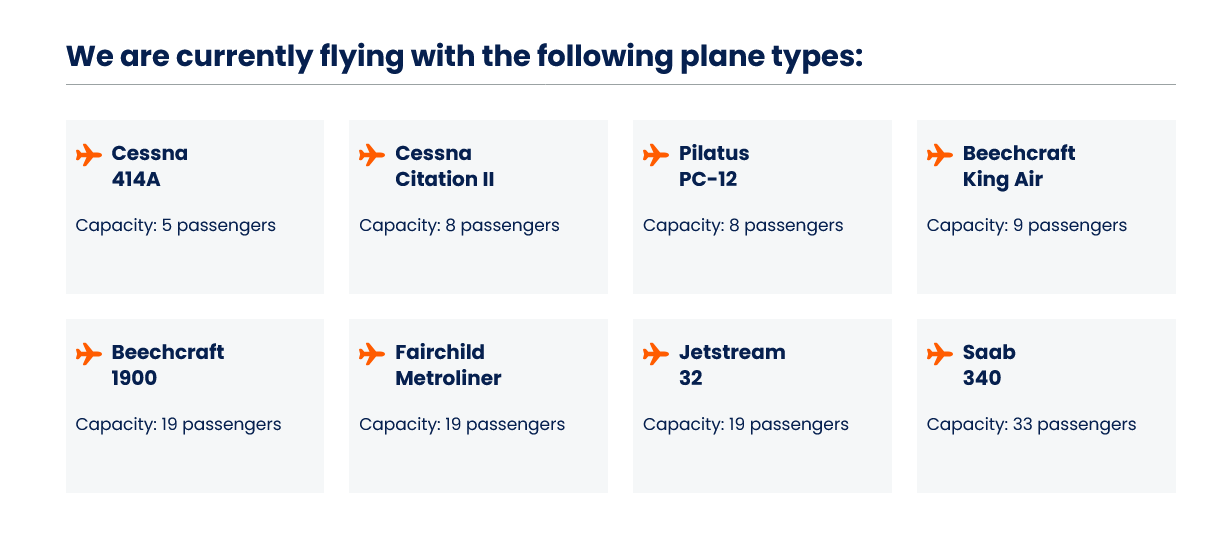Click the plane icon next to Cessna Citation II

tap(372, 155)
